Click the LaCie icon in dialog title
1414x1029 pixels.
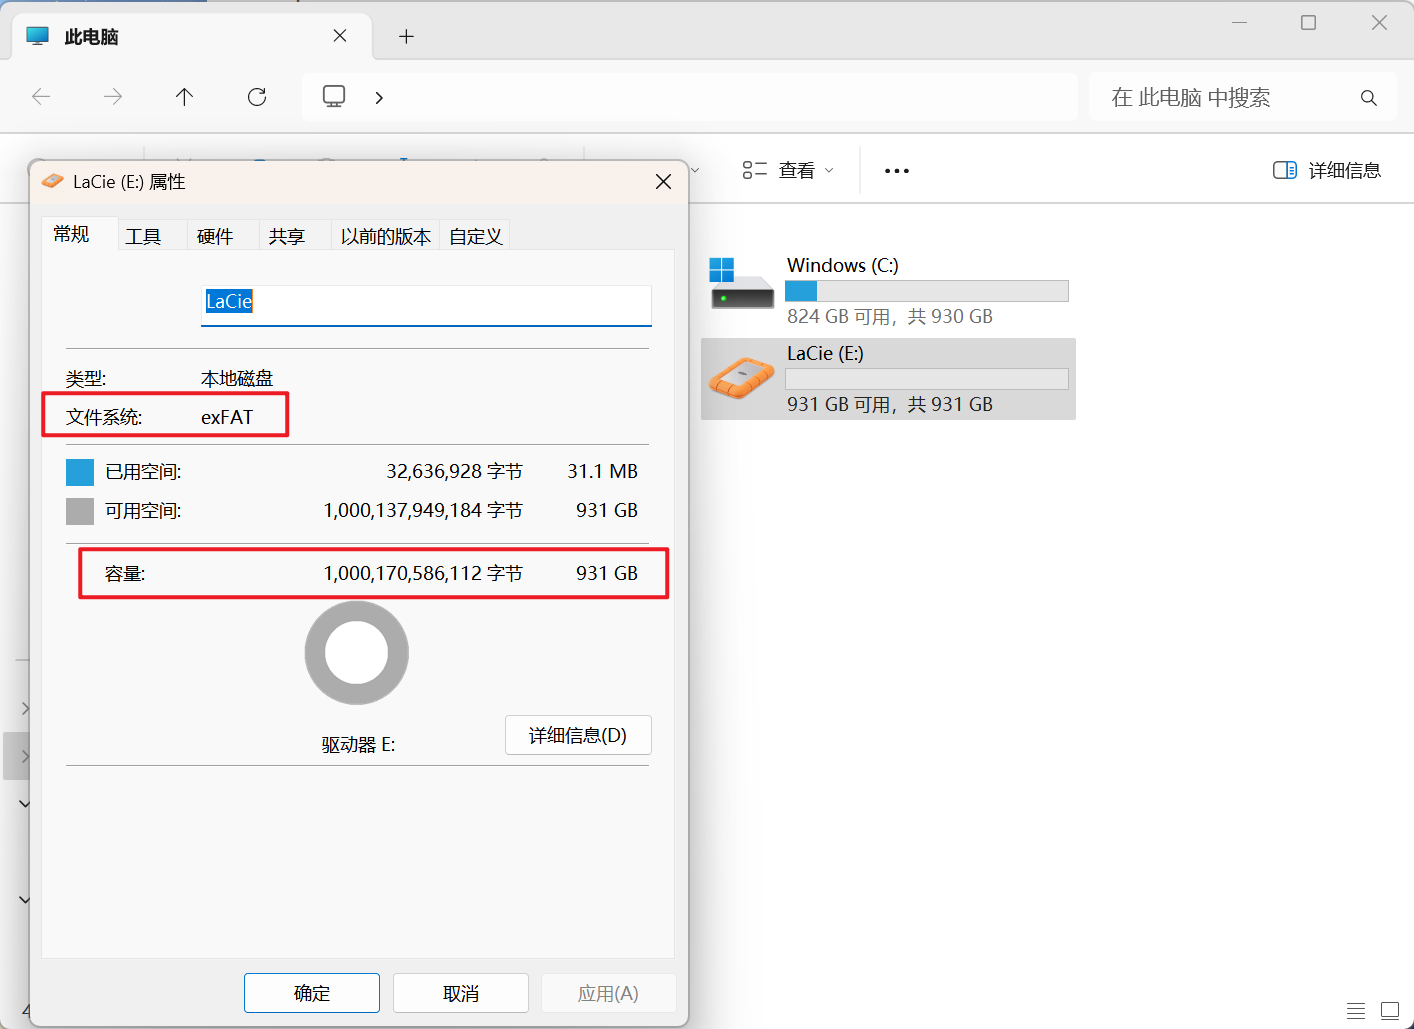[x=53, y=181]
